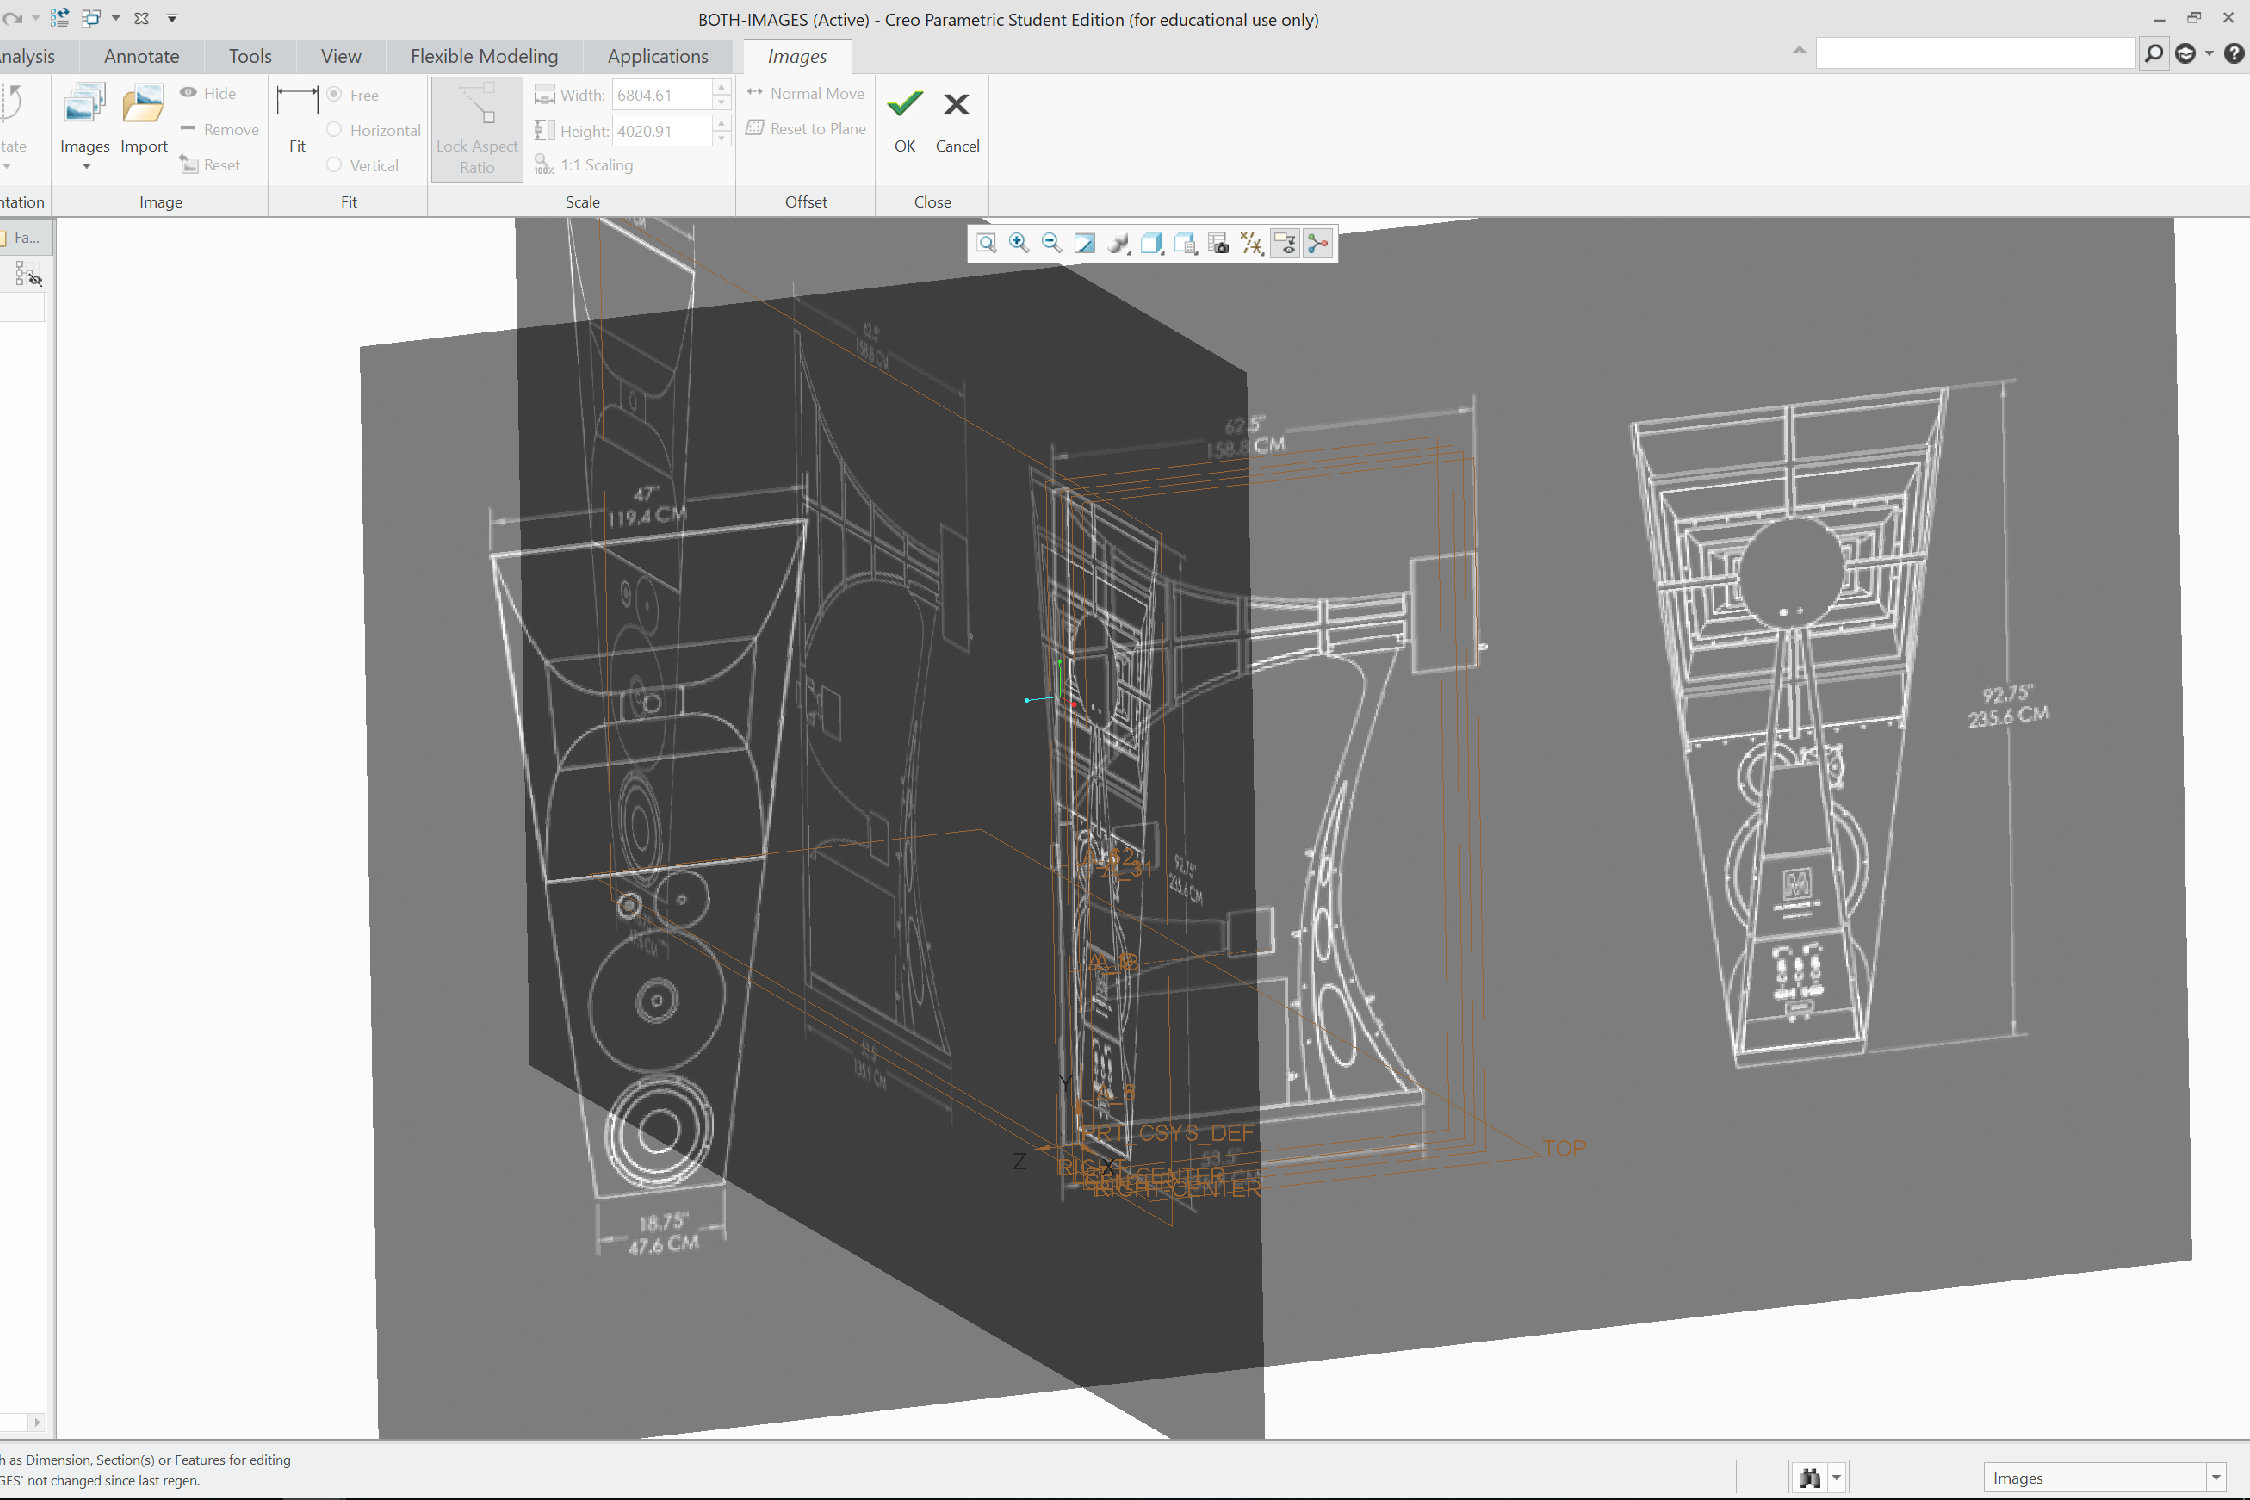Select the Horizontal fit radio button
This screenshot has height=1500, width=2250.
pos(335,130)
